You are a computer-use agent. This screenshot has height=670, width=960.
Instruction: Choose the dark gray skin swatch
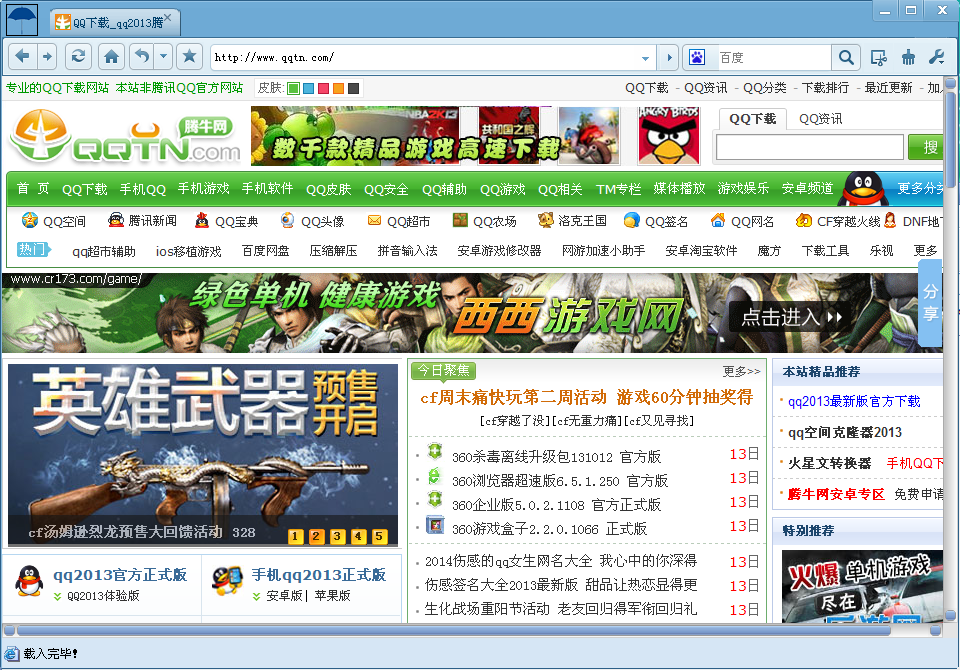click(x=353, y=88)
